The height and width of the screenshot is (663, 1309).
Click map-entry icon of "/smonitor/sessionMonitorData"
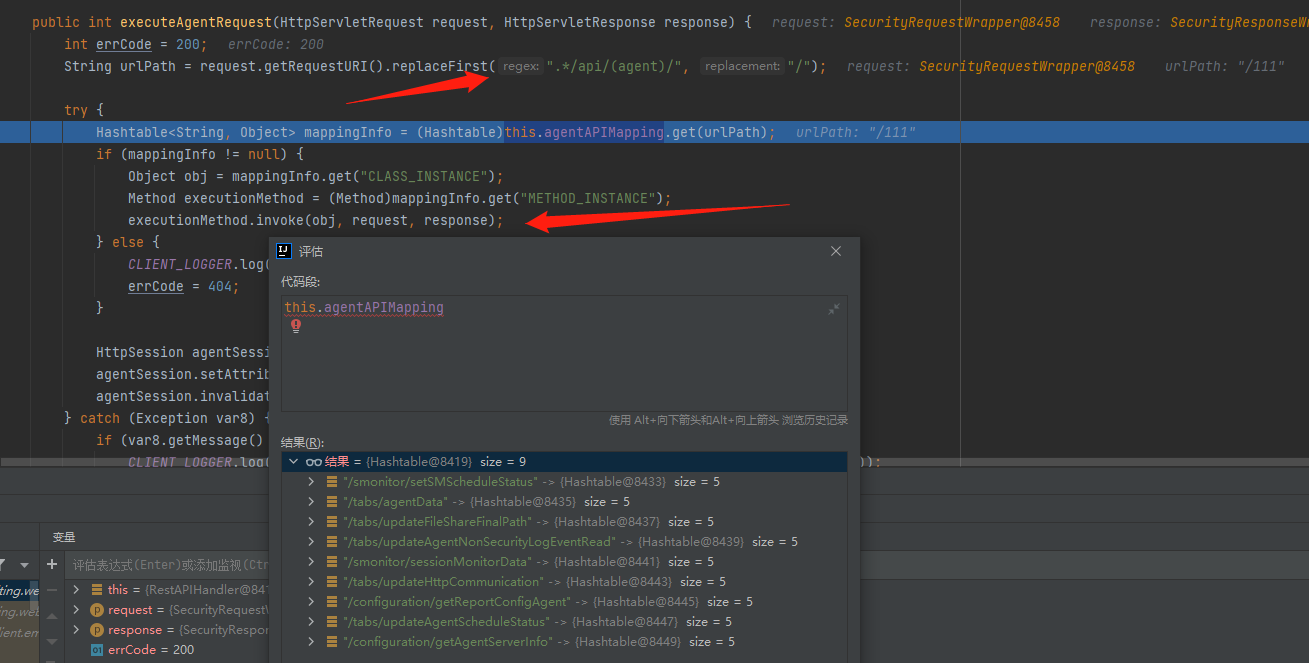(332, 562)
